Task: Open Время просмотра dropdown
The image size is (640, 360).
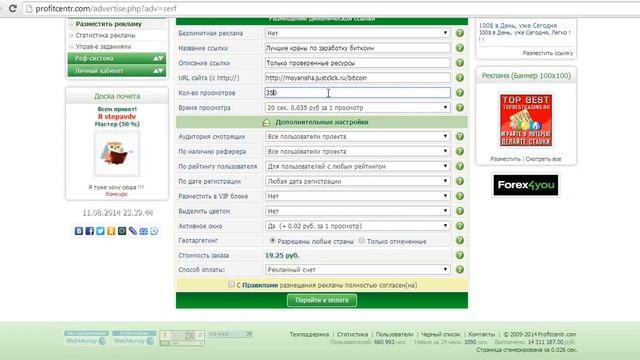Action: point(357,107)
